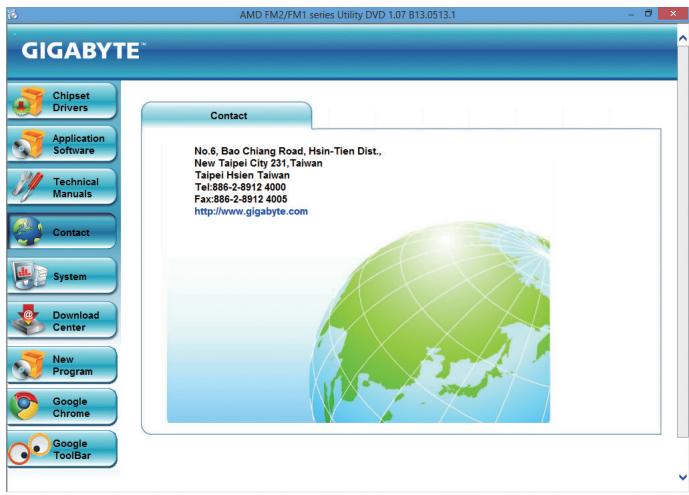Select the Contact tab
This screenshot has height=495, width=689.
pyautogui.click(x=227, y=116)
